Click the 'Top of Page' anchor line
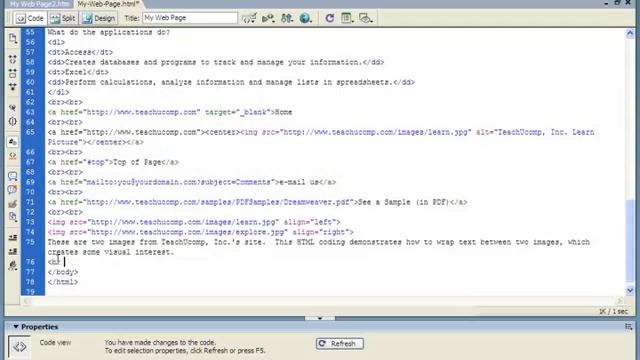 click(113, 162)
